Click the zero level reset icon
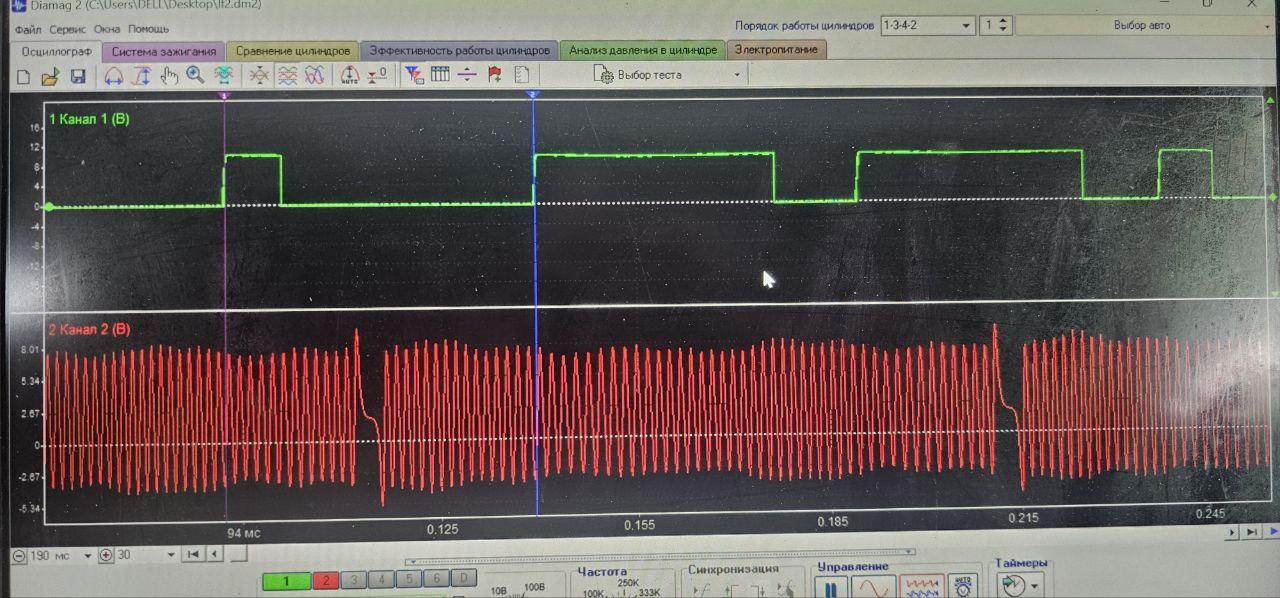This screenshot has height=598, width=1280. [377, 75]
